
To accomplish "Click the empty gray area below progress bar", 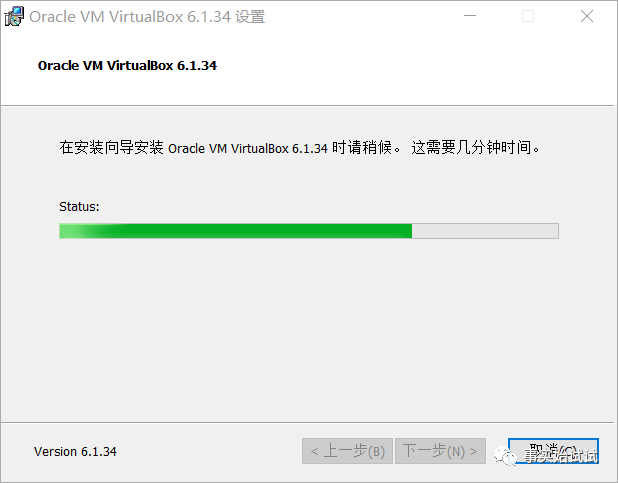I will point(307,329).
